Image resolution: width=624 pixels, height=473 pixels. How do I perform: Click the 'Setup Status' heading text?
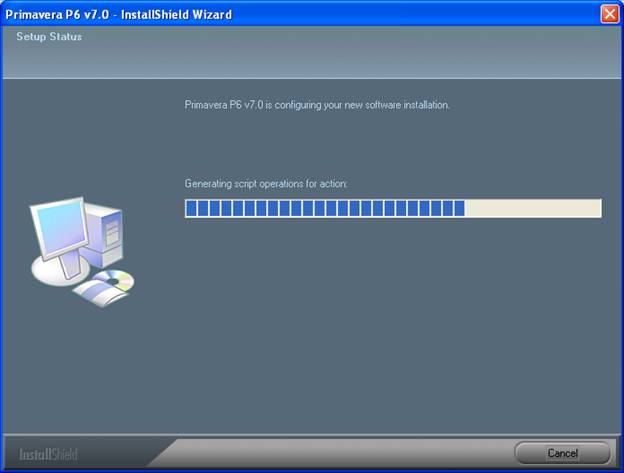tap(49, 37)
